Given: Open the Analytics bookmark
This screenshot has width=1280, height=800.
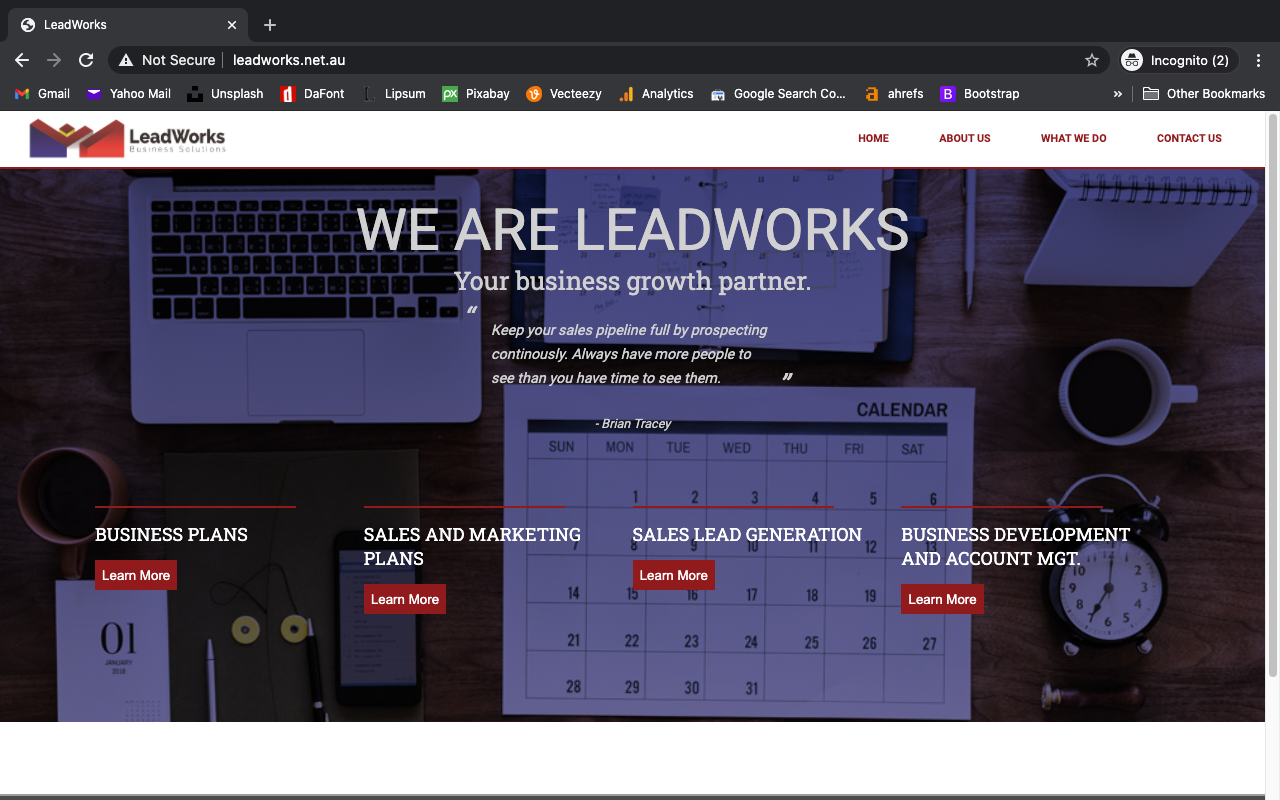Looking at the screenshot, I should [x=656, y=94].
